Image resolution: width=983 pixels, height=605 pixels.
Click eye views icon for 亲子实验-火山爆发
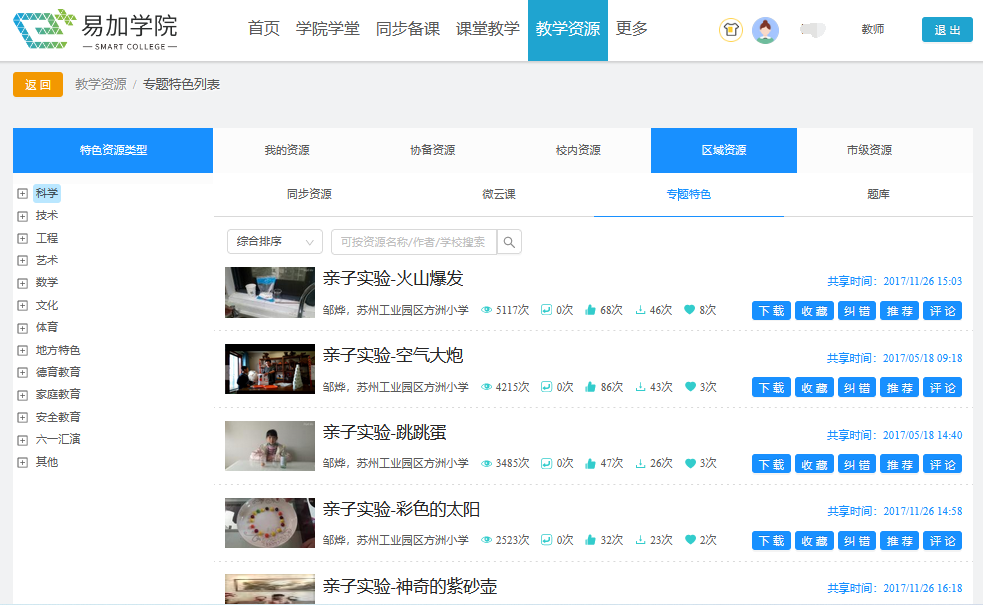[486, 310]
